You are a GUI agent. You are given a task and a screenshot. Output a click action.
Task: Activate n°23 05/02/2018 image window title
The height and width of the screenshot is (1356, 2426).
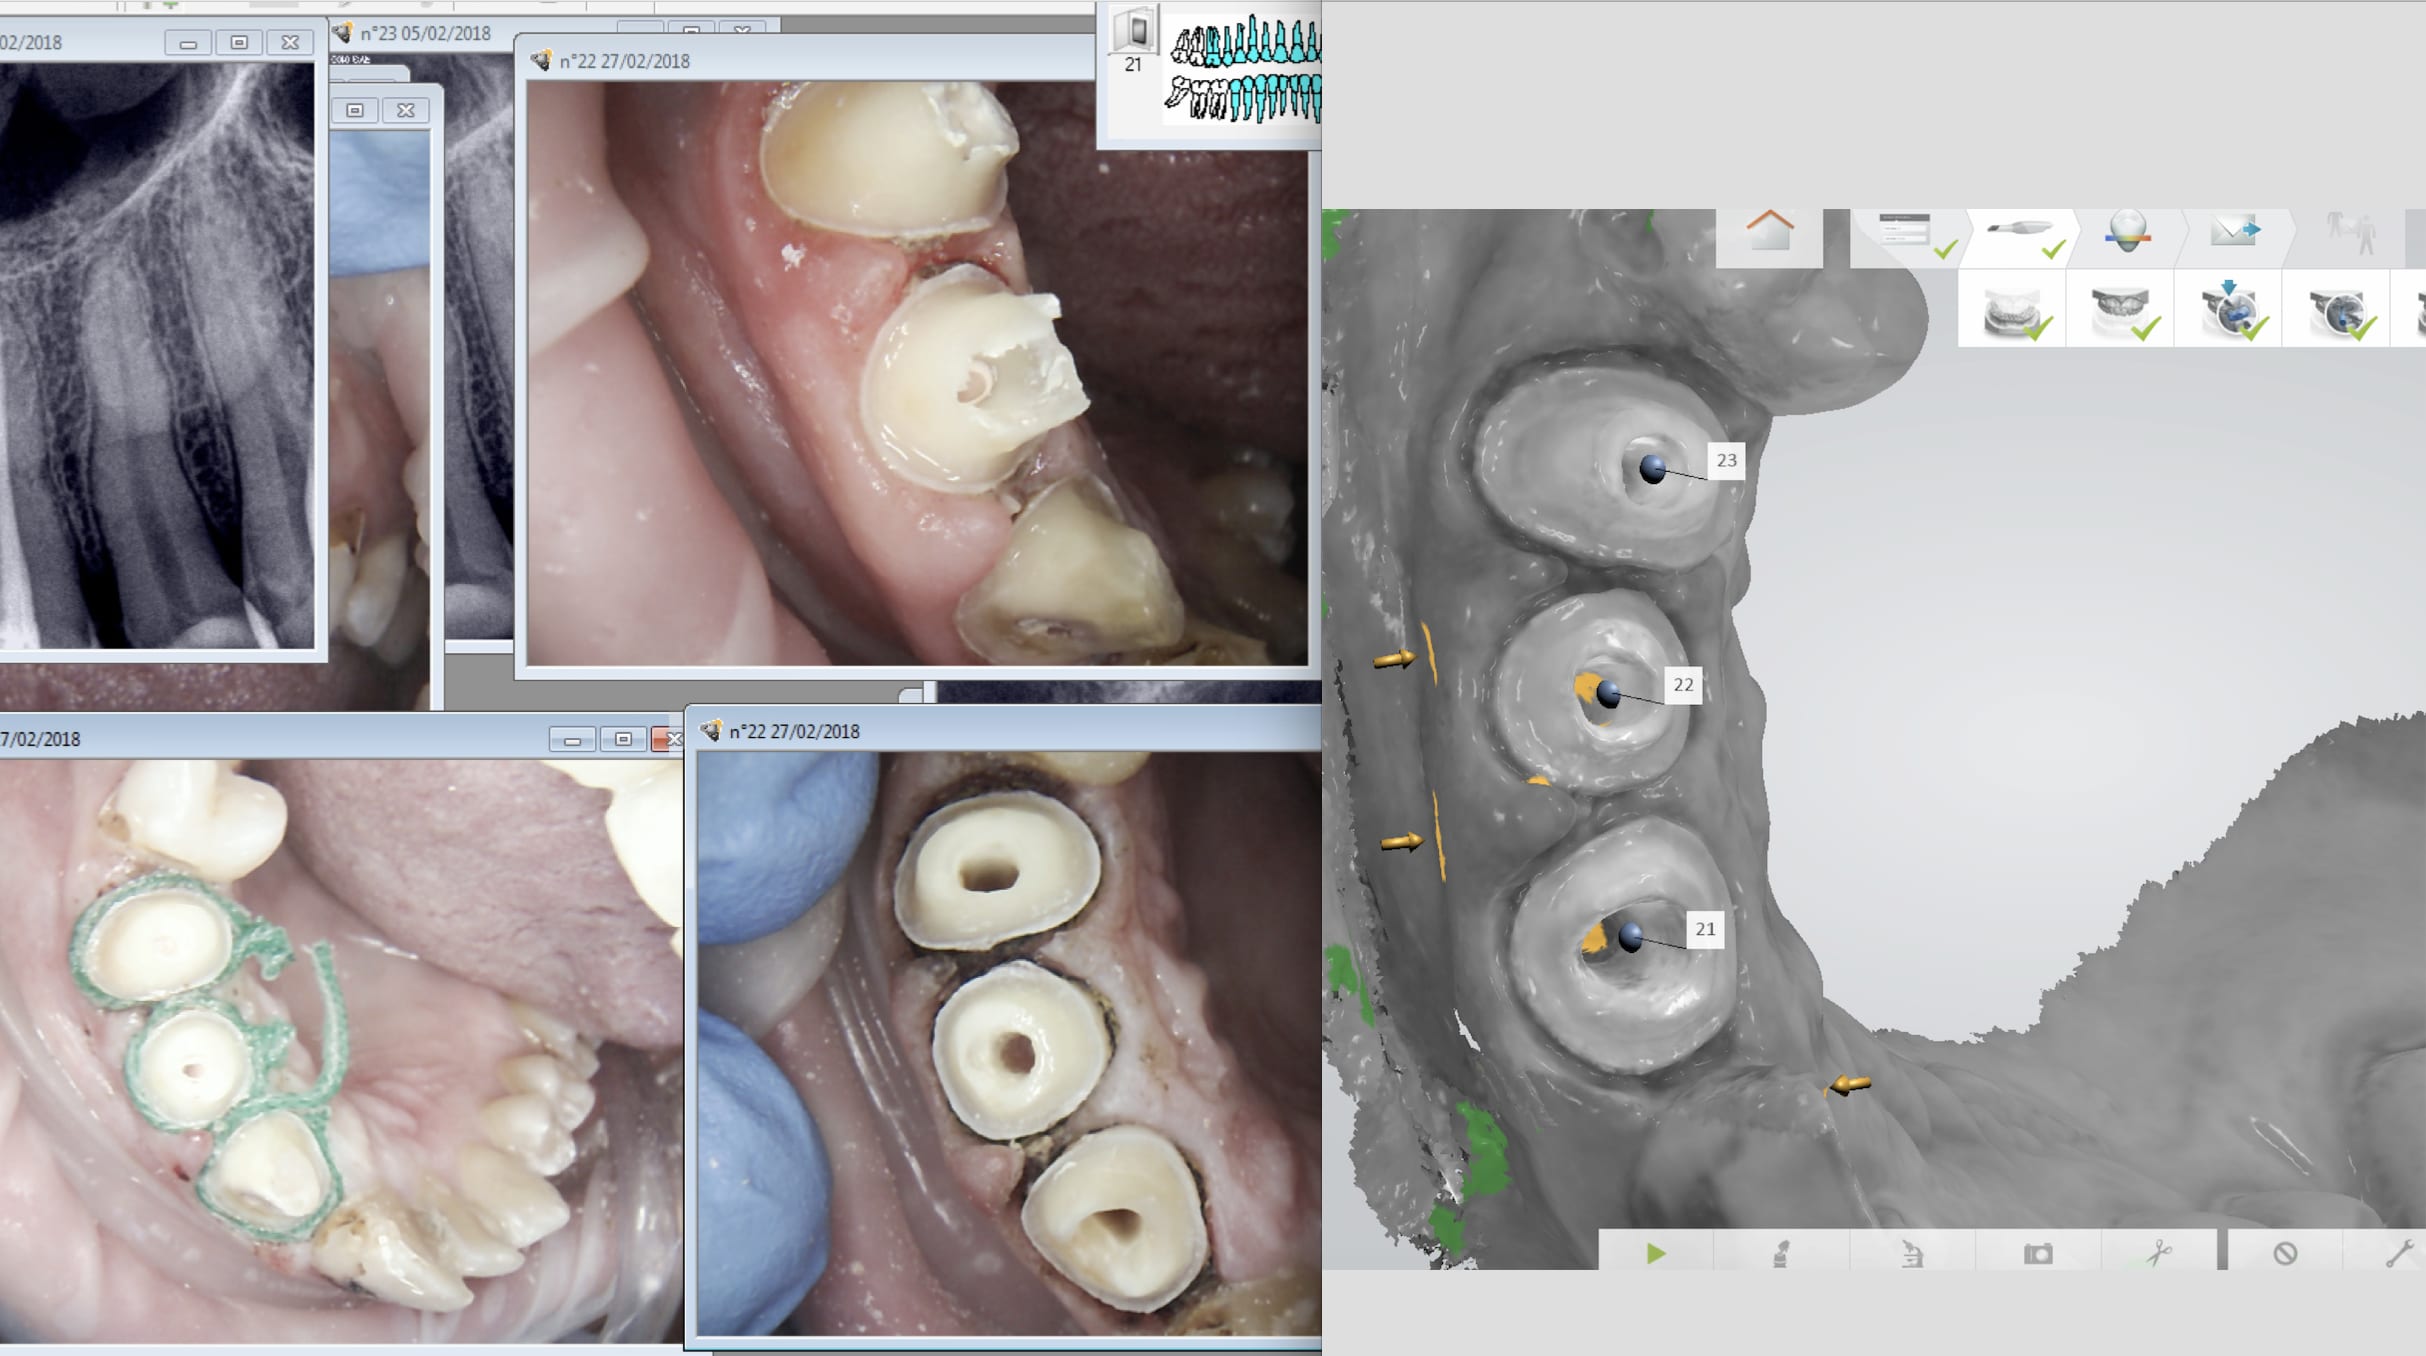pos(426,33)
